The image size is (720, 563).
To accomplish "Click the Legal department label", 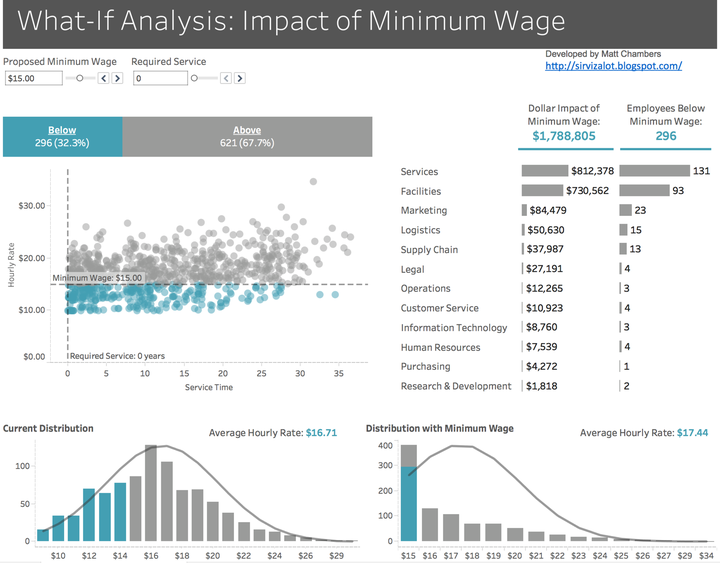I will pyautogui.click(x=412, y=270).
